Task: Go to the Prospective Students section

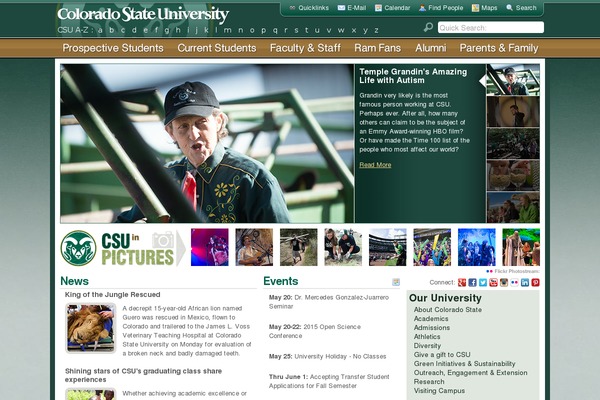Action: pyautogui.click(x=113, y=48)
